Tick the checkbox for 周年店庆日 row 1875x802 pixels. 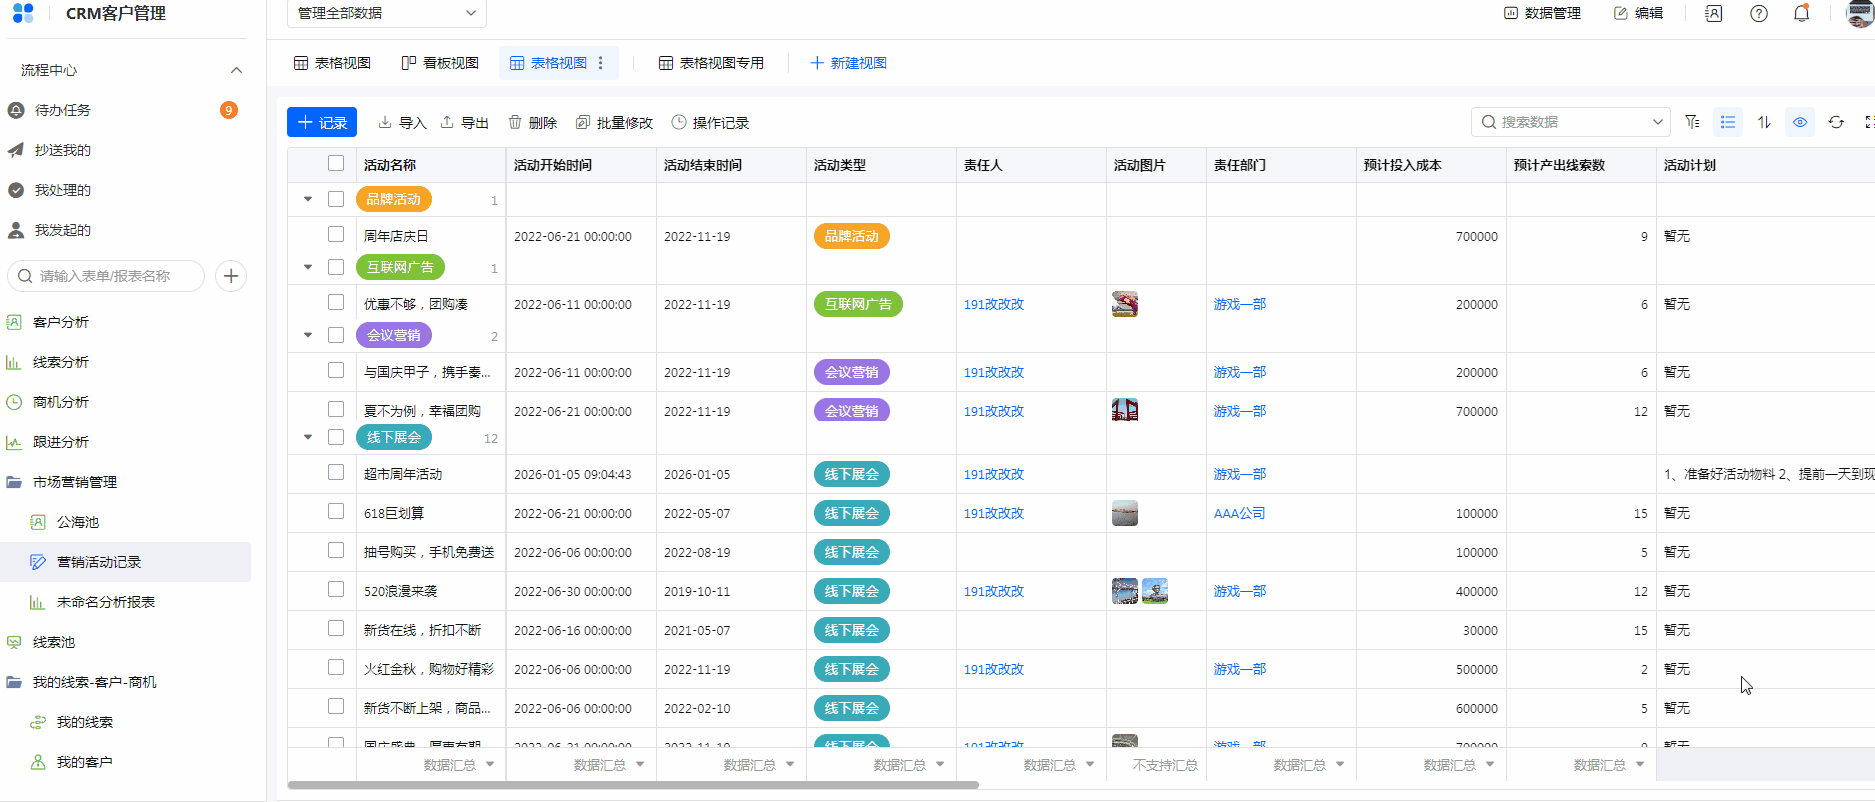(x=336, y=234)
